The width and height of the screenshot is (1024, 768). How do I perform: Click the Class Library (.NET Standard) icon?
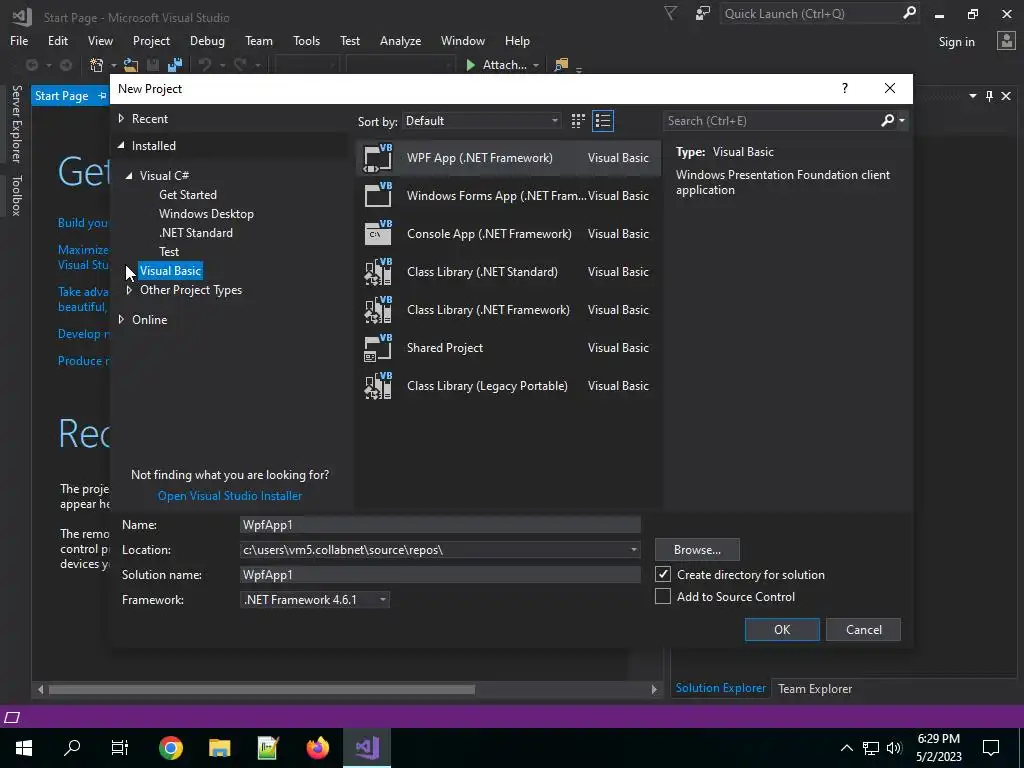tap(378, 272)
